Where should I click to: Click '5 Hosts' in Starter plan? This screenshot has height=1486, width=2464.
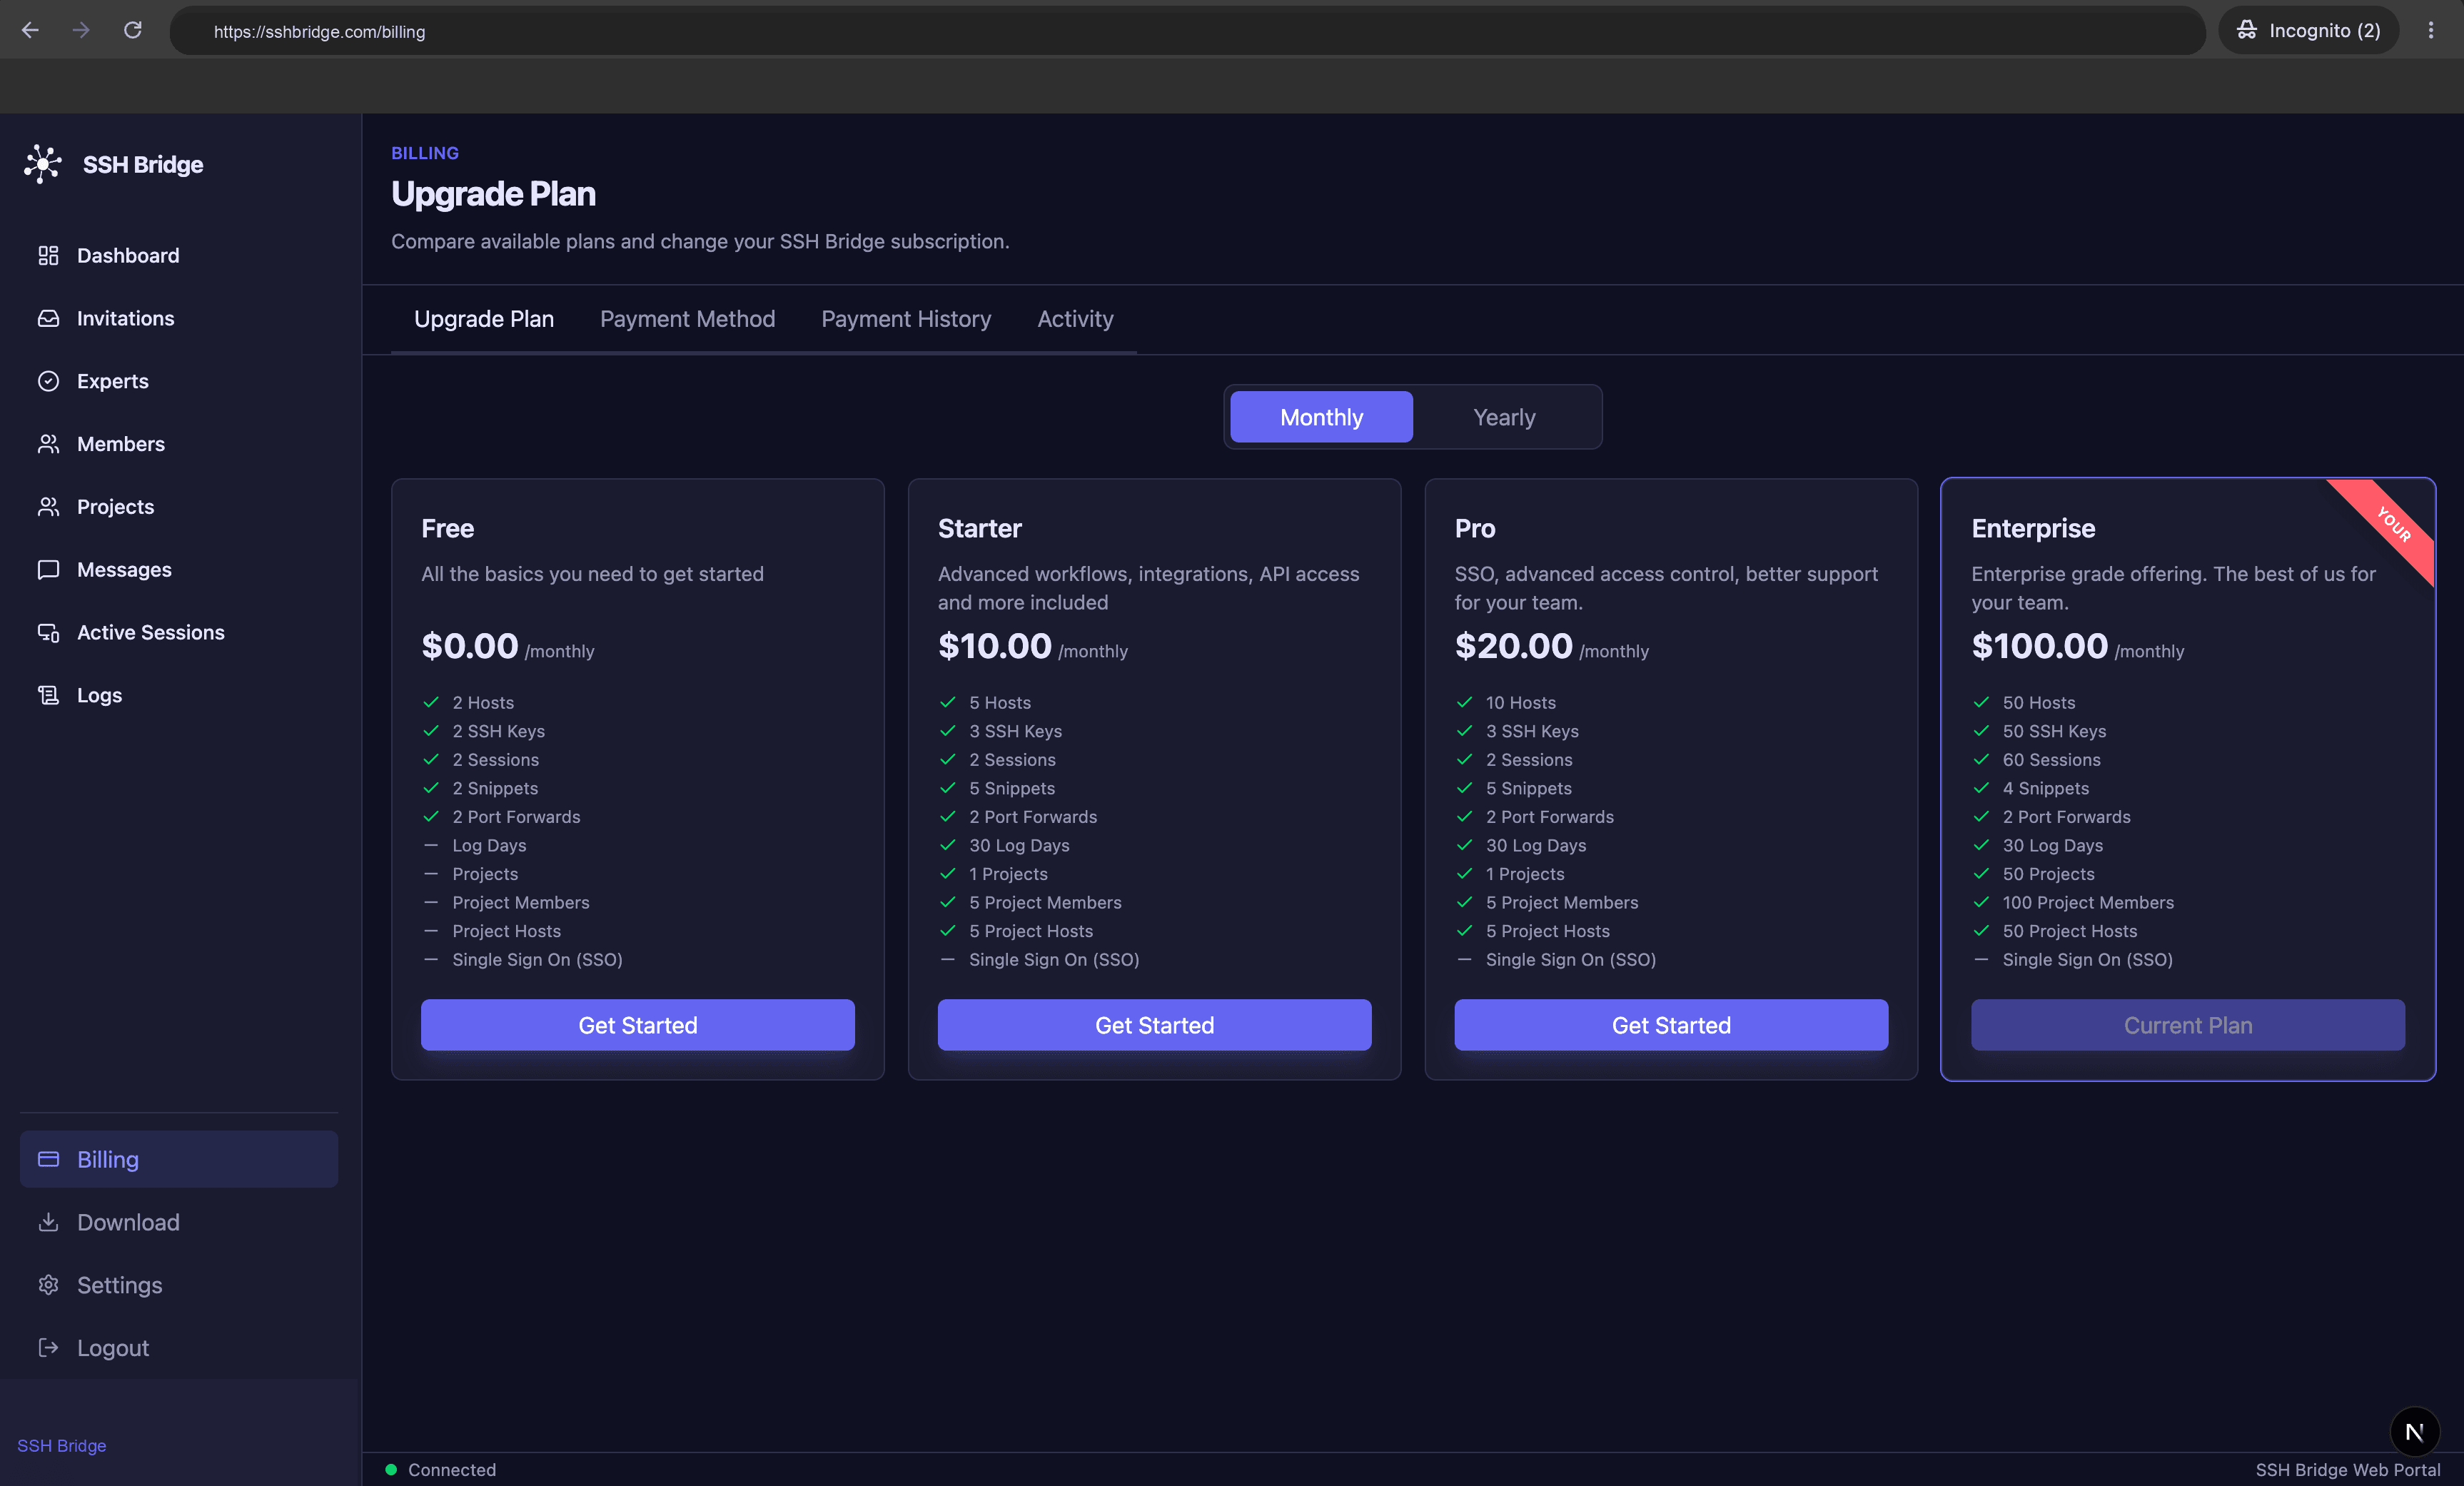[999, 703]
